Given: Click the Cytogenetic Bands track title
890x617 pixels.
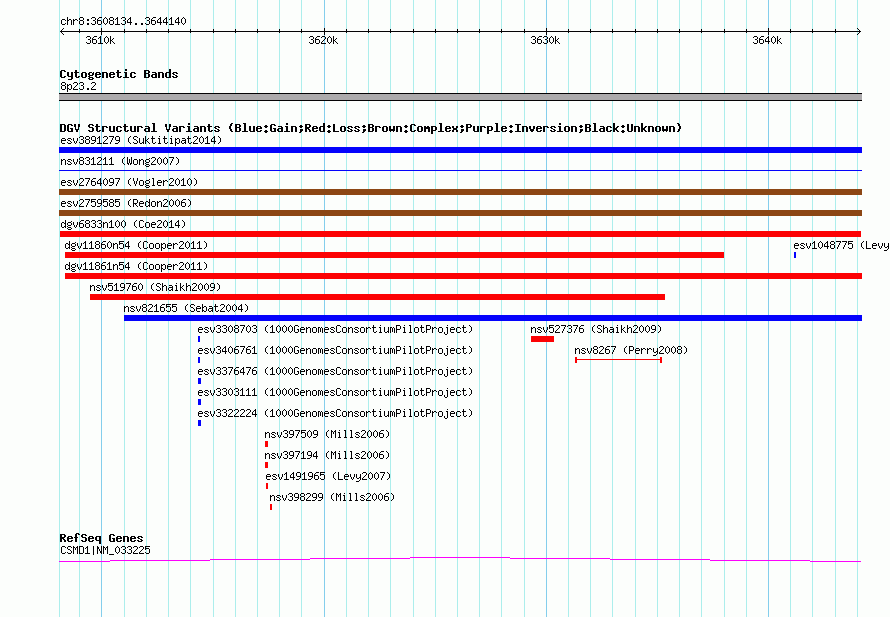Looking at the screenshot, I should tap(119, 74).
